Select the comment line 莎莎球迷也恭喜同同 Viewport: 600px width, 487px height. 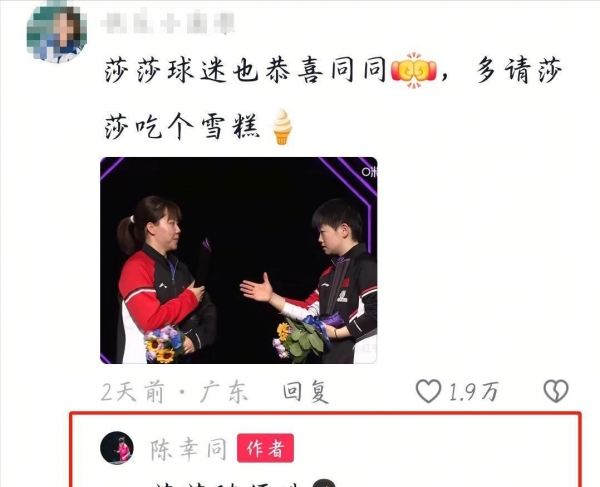pos(245,70)
